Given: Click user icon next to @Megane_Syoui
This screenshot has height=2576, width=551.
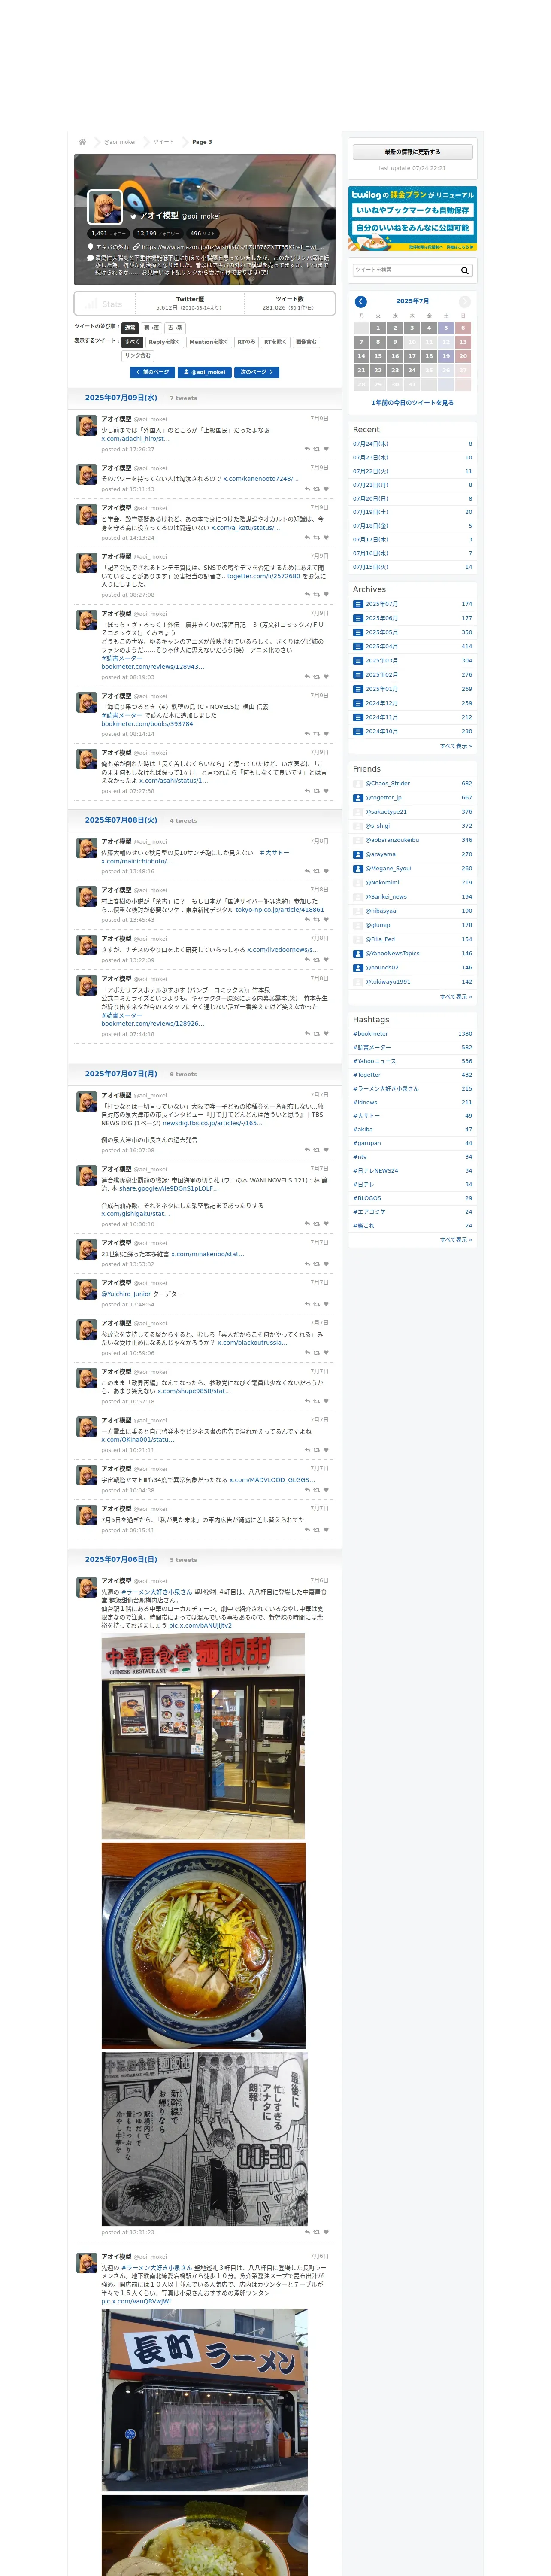Looking at the screenshot, I should 358,868.
